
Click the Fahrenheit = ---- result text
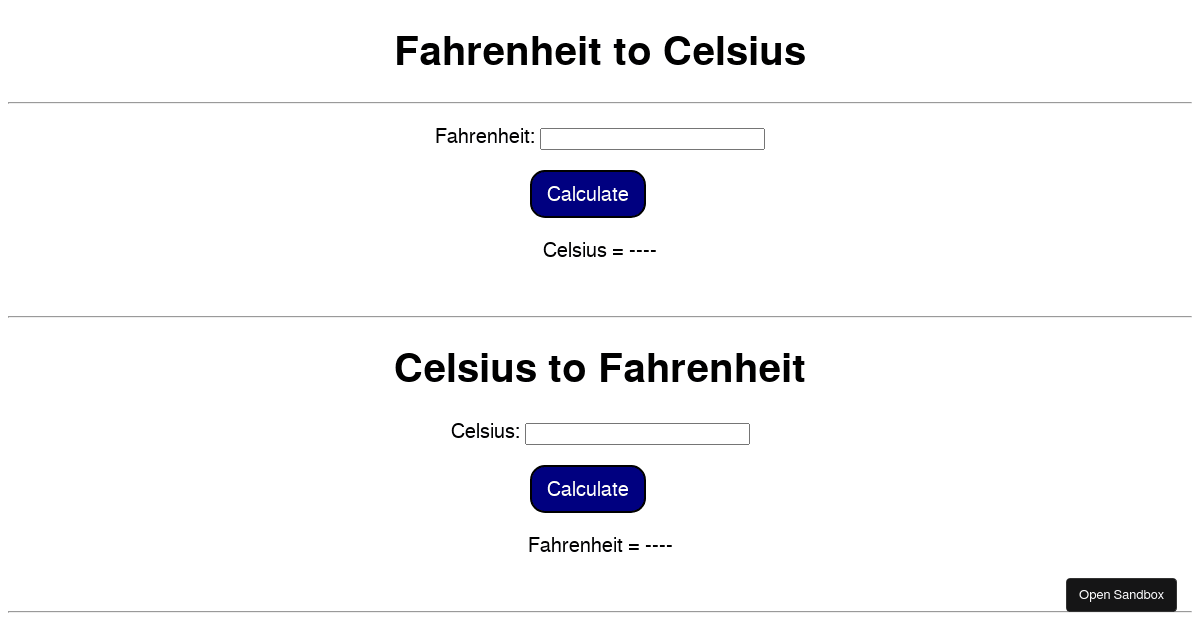tap(600, 546)
